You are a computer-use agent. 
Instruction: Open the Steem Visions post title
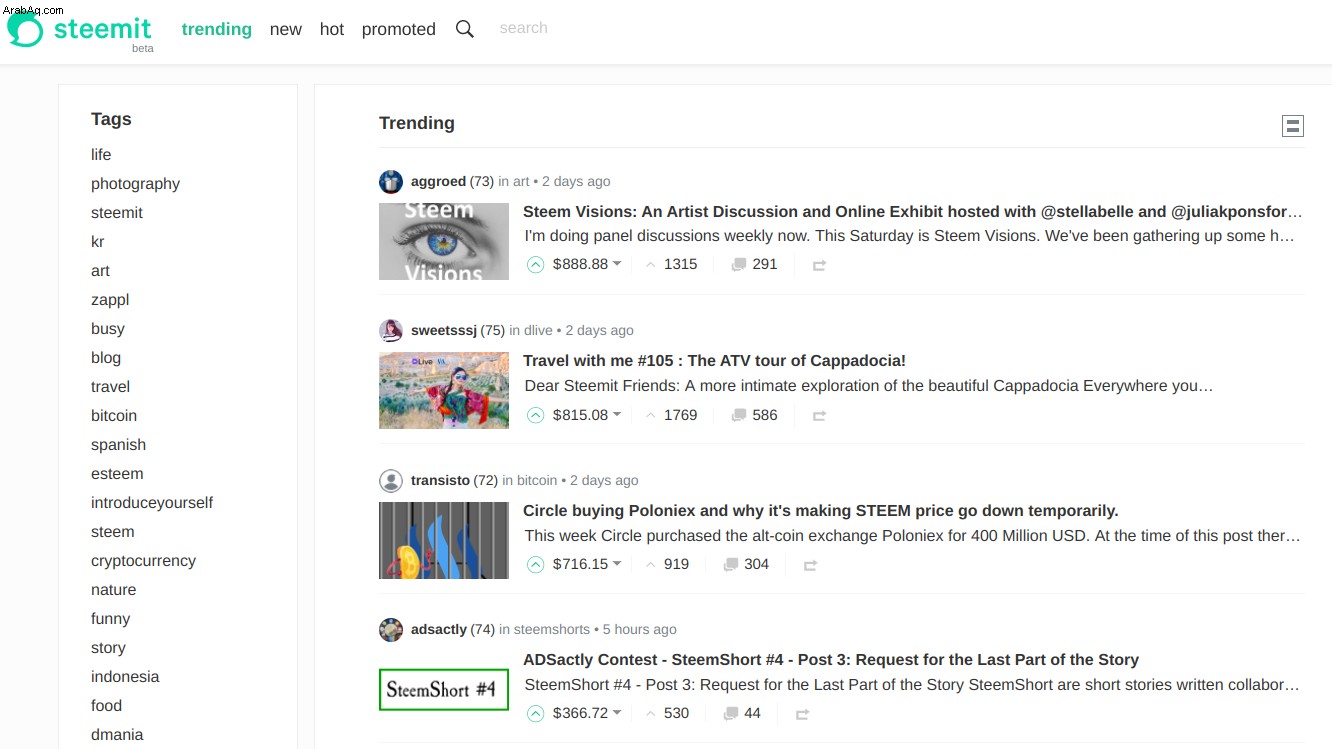[x=913, y=212]
